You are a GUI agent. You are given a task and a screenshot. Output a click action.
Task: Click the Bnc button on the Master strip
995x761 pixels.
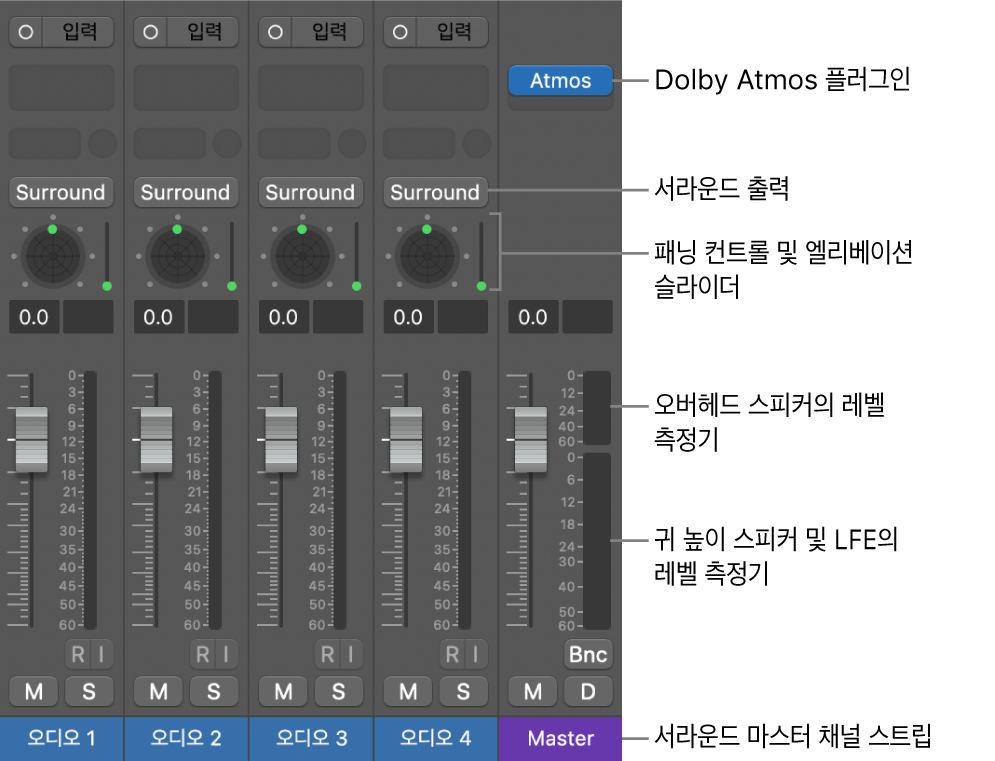click(588, 654)
